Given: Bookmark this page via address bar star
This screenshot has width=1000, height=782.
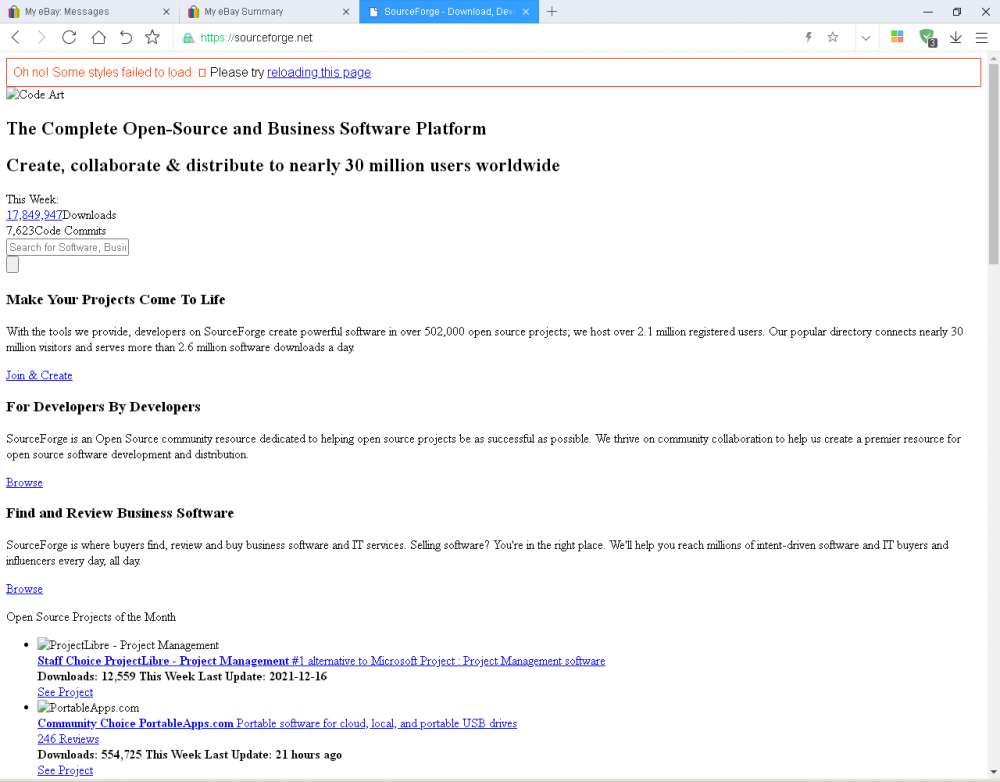Looking at the screenshot, I should 833,37.
